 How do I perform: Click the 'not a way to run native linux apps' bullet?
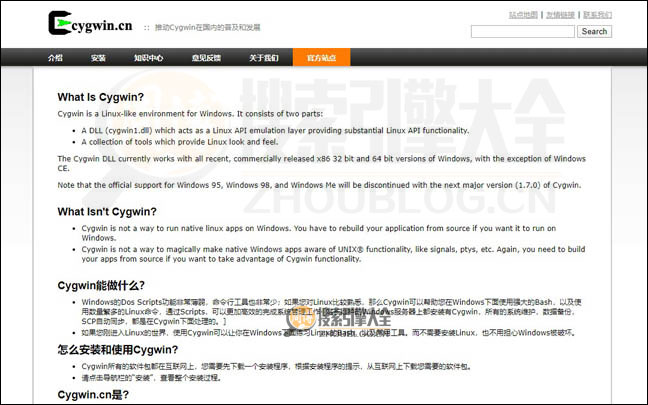[319, 233]
